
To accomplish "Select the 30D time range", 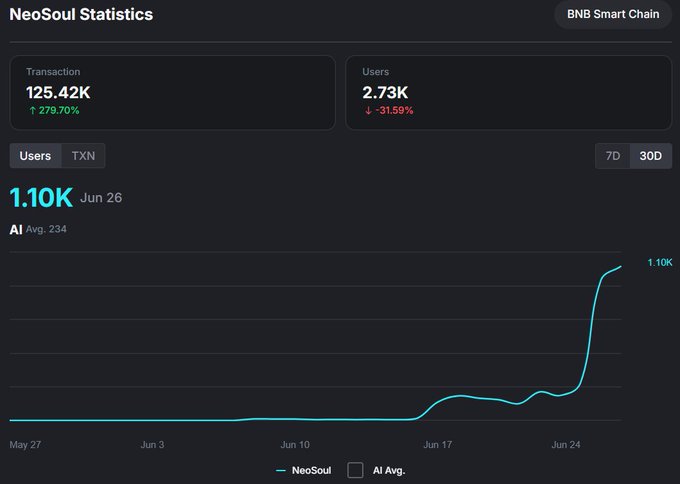I will [651, 156].
